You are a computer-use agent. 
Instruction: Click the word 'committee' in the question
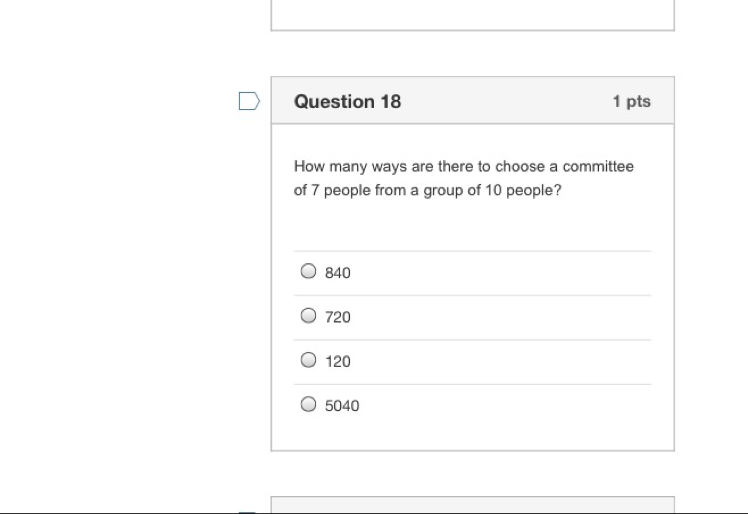(598, 166)
